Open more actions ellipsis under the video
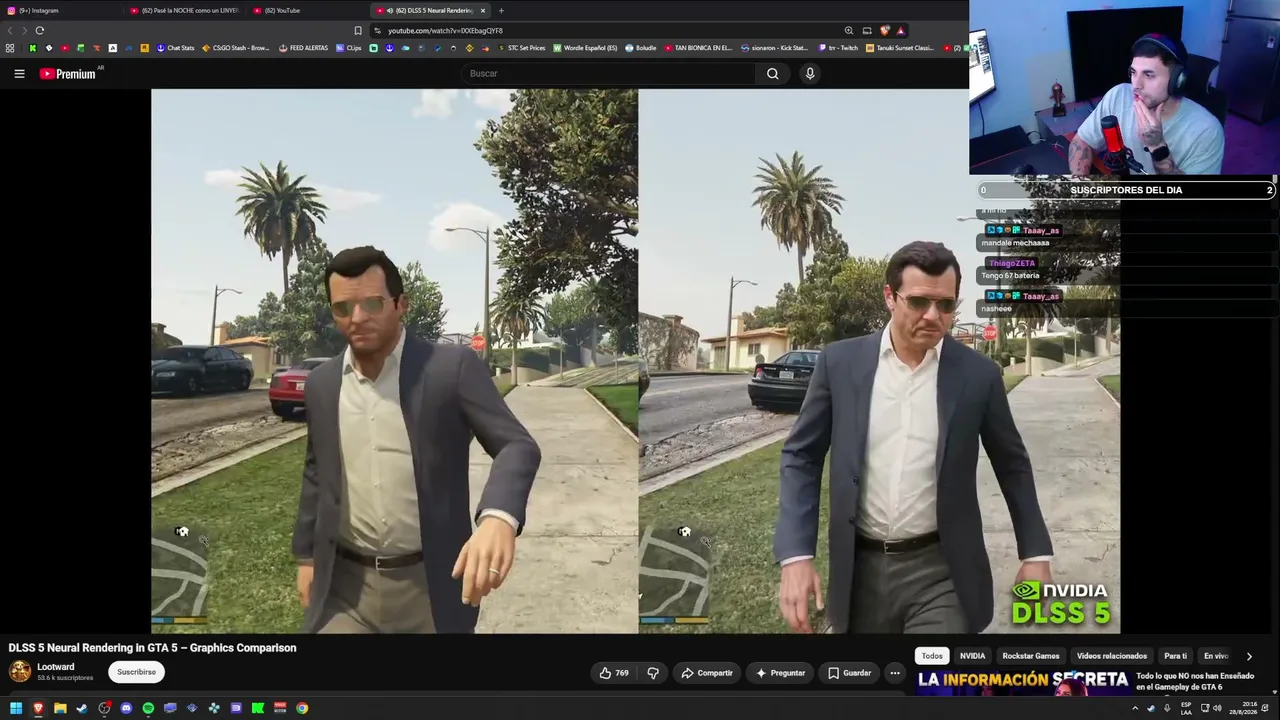 pos(895,673)
